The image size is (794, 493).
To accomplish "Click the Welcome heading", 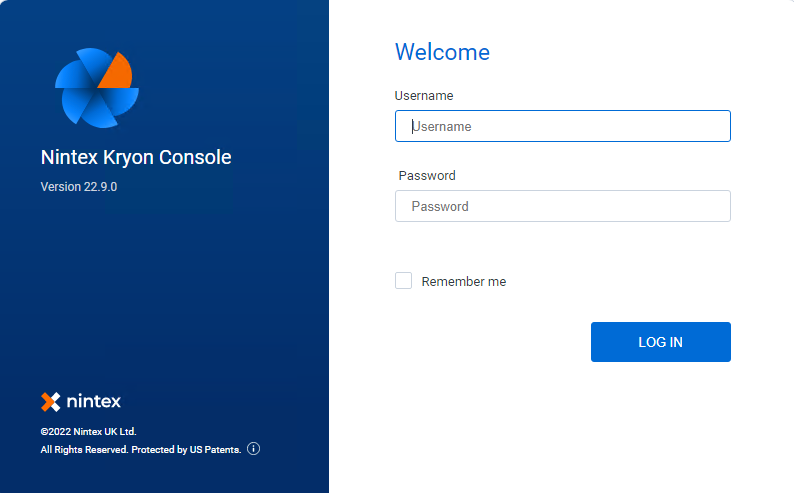I will click(442, 52).
